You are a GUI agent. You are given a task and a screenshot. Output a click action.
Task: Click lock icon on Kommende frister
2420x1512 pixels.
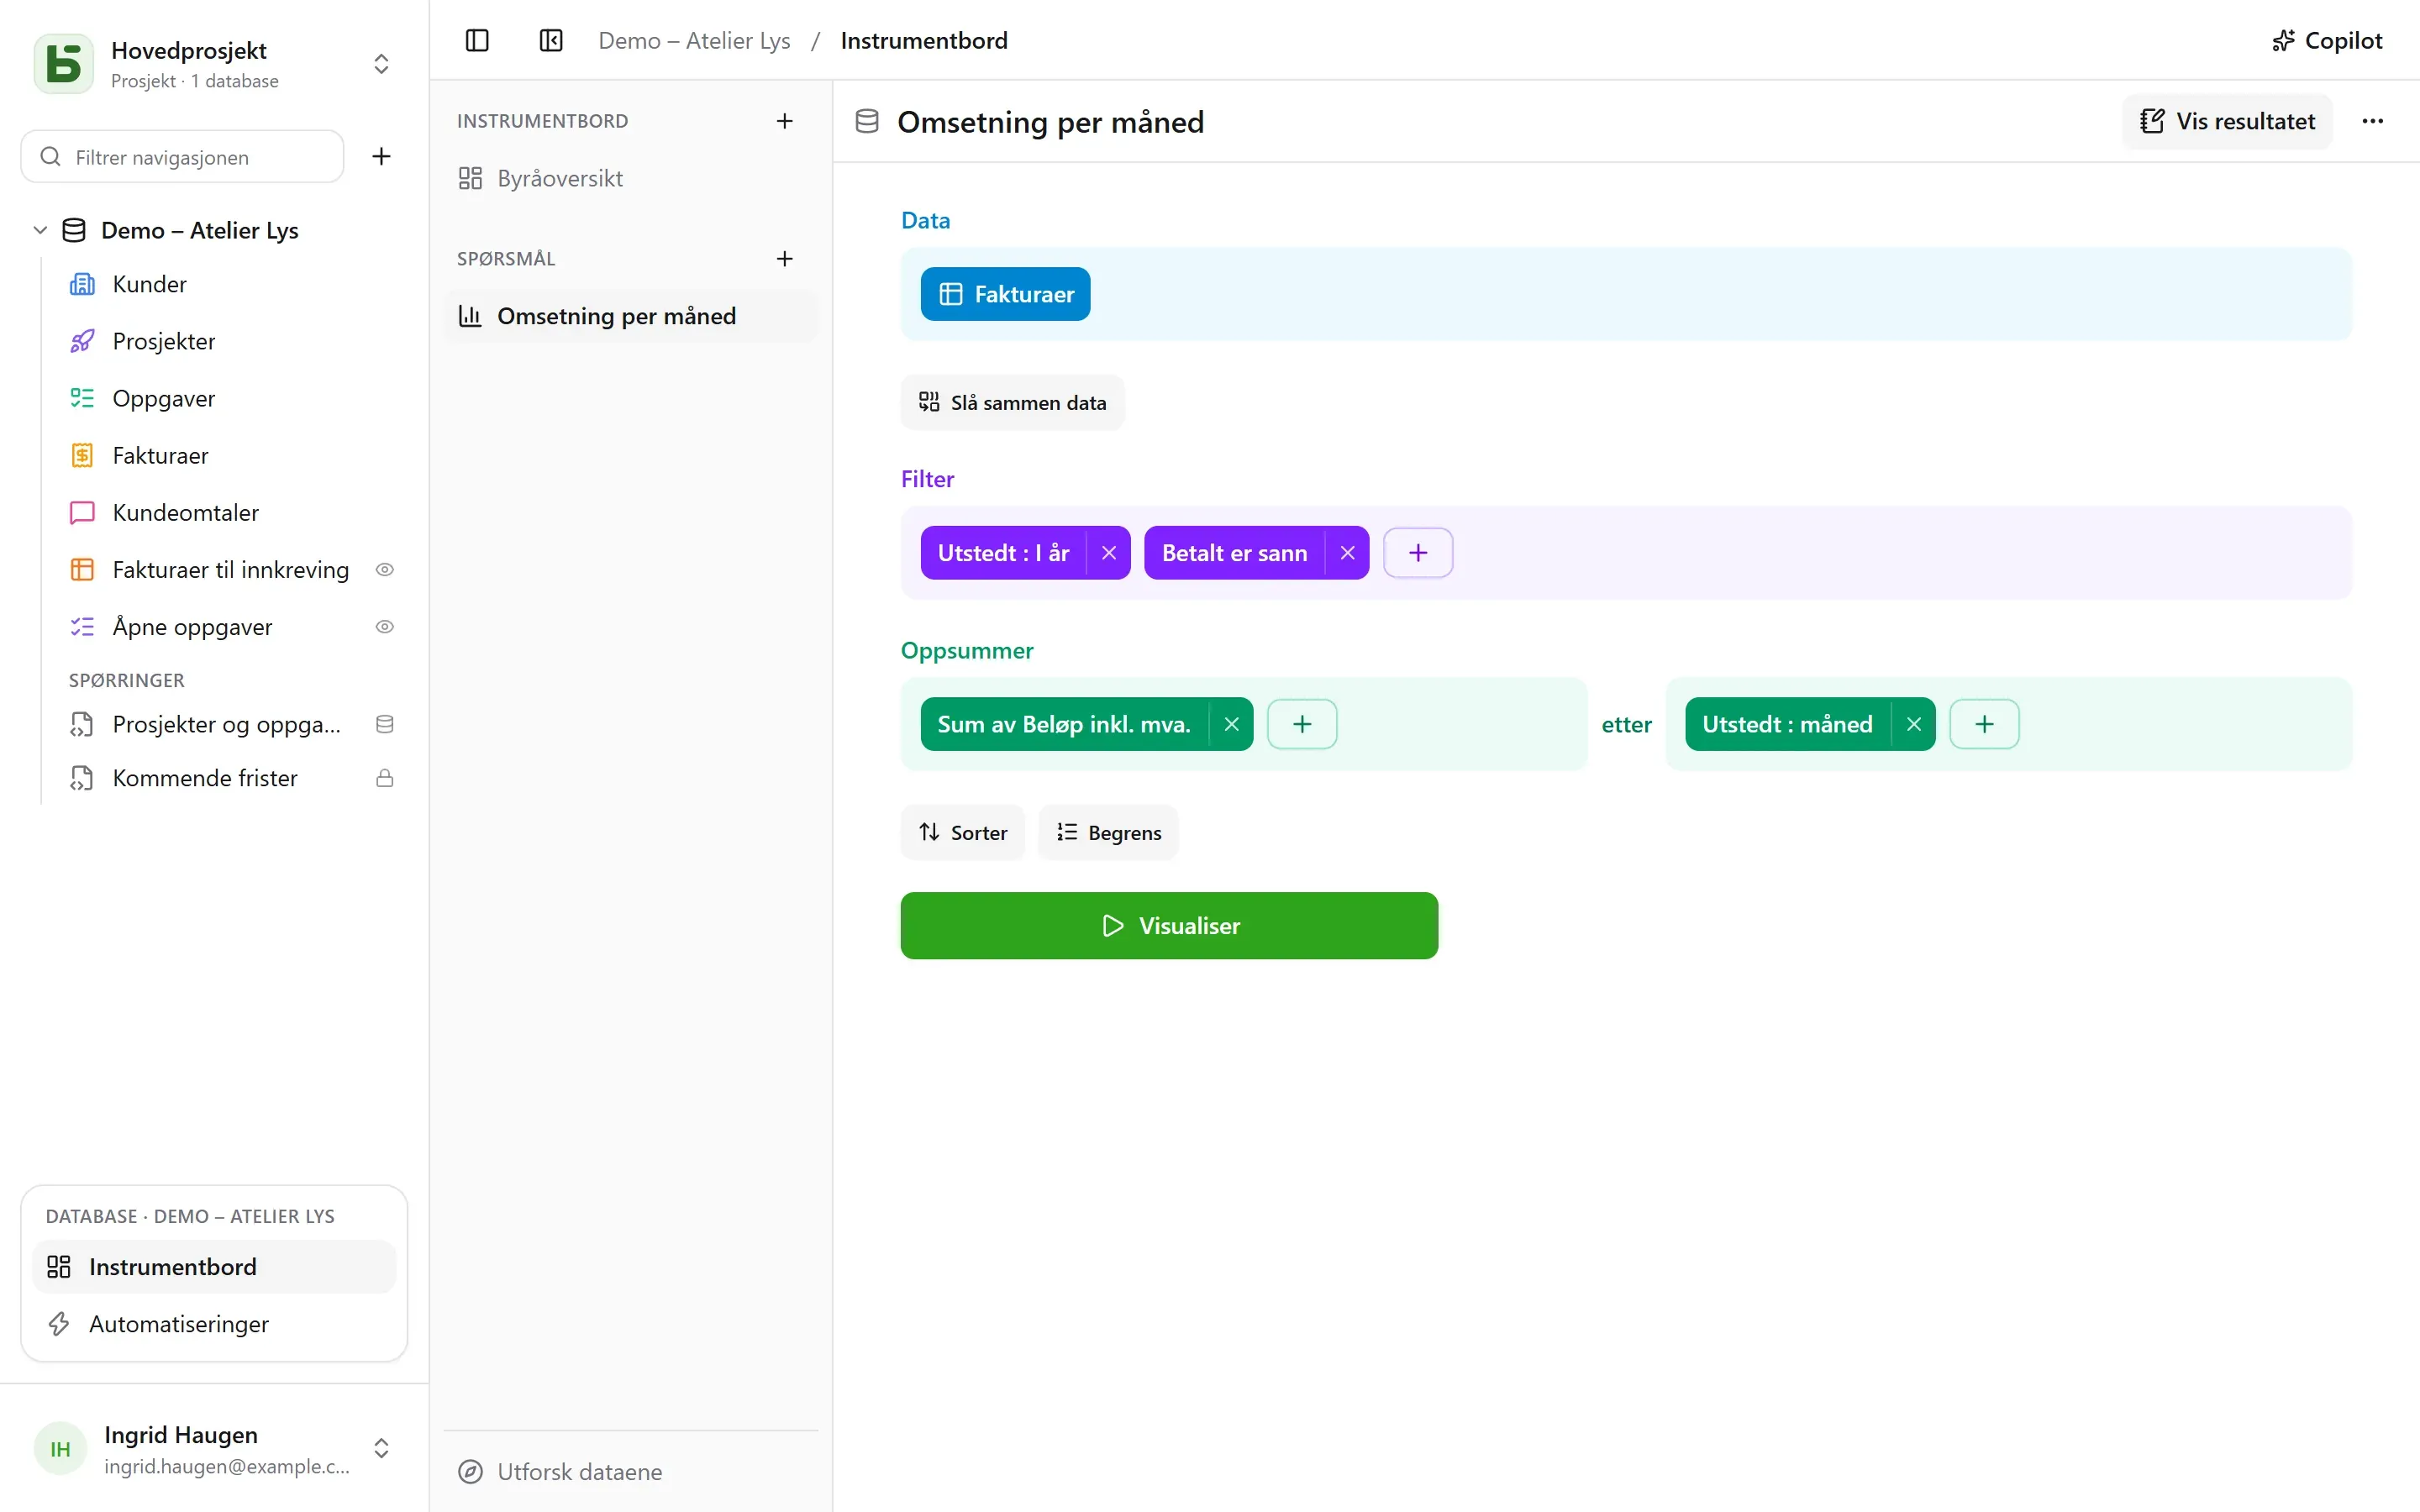[384, 778]
